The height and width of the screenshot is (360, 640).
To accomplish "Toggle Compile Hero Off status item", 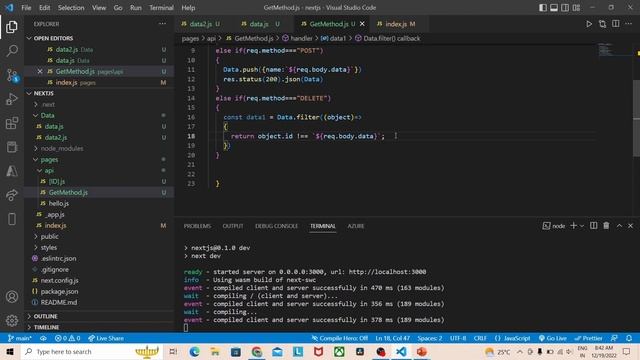I will click(x=340, y=338).
